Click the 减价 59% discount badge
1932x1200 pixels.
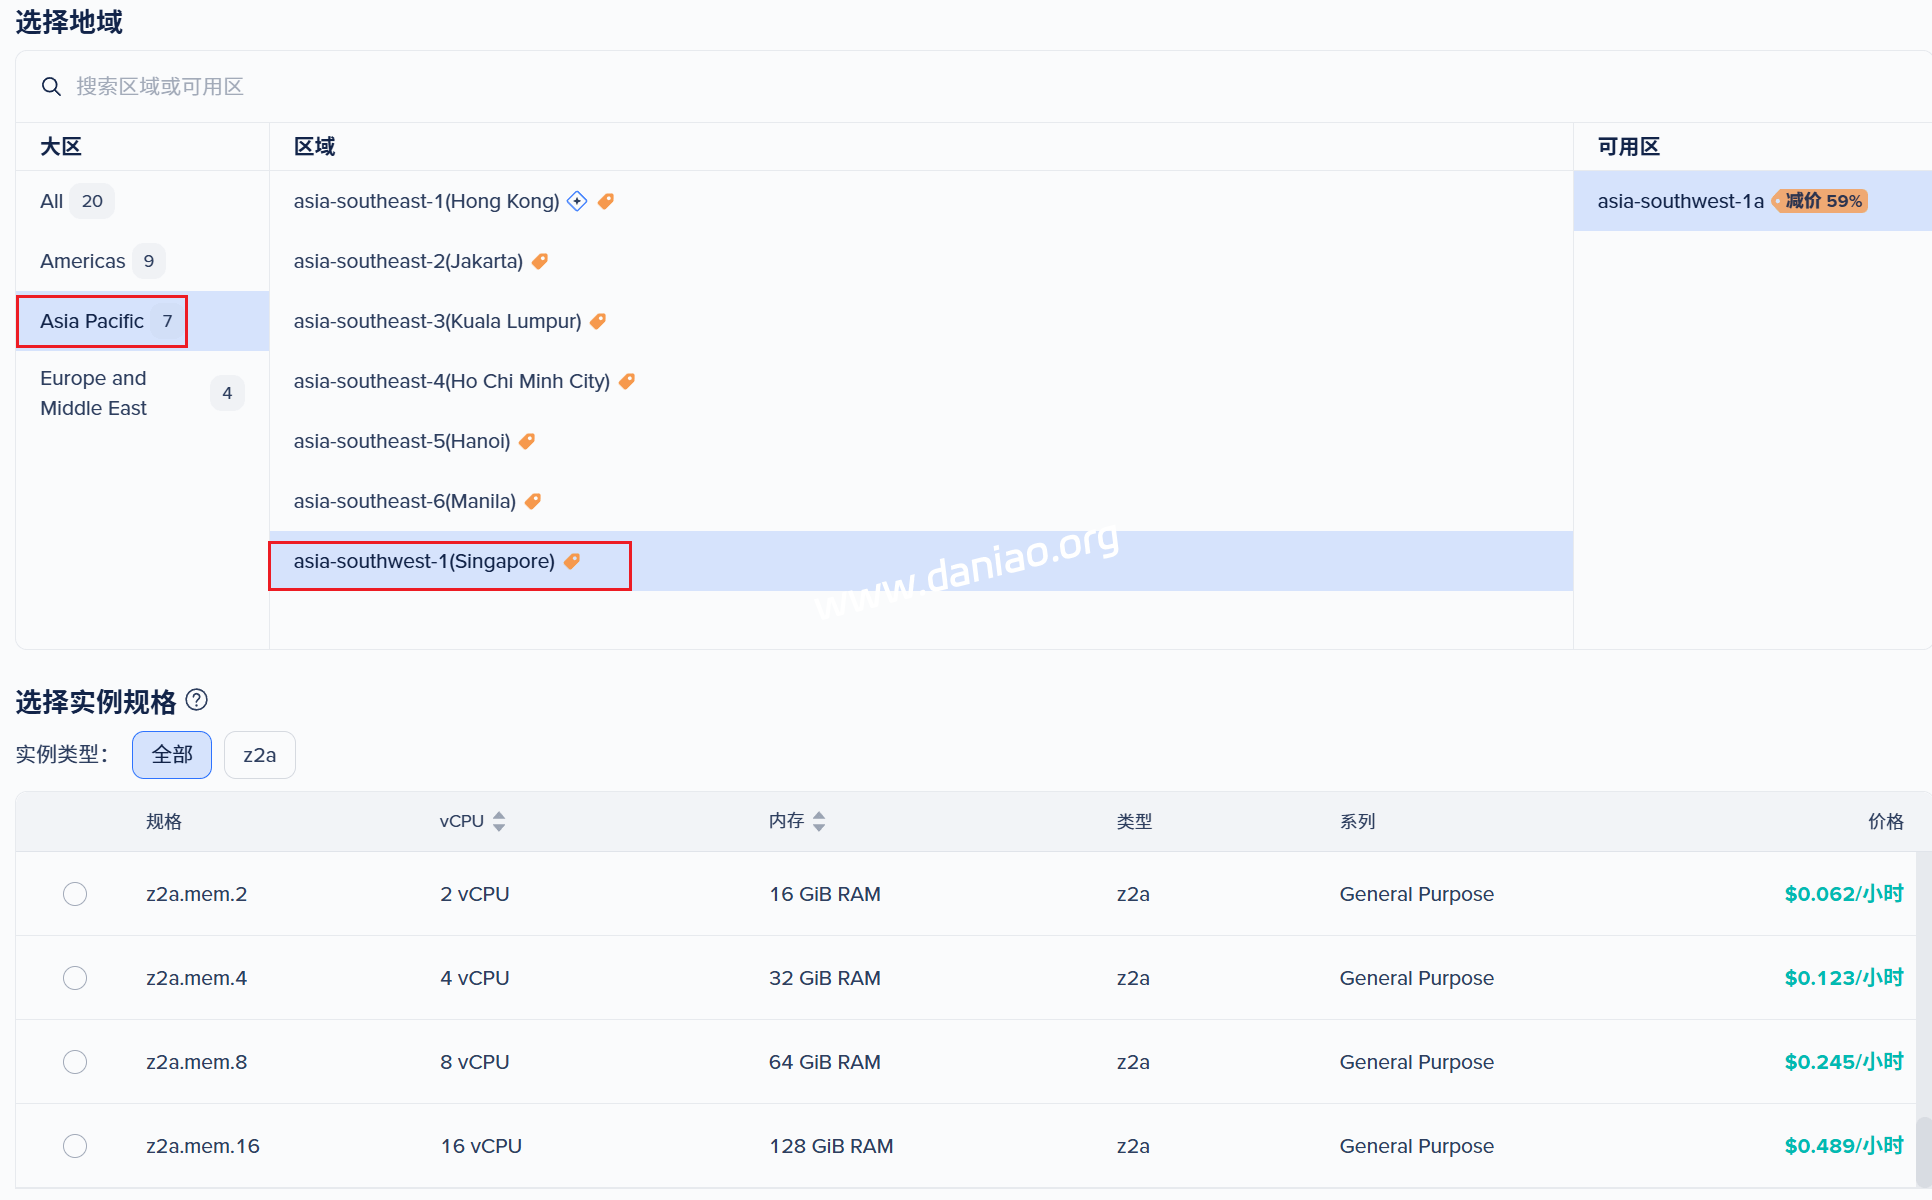1820,201
